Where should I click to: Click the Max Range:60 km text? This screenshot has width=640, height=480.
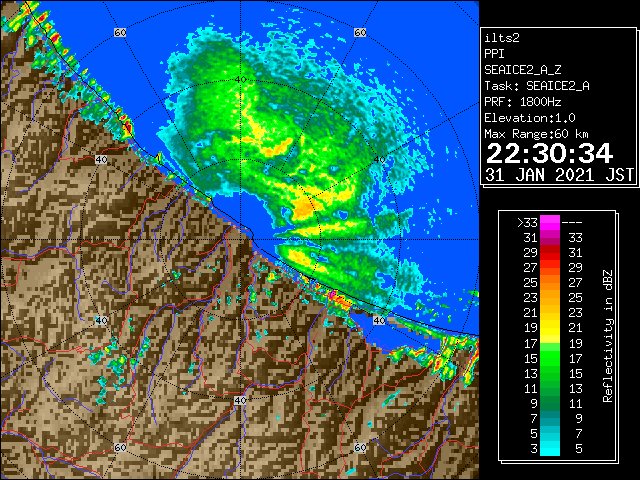(536, 134)
